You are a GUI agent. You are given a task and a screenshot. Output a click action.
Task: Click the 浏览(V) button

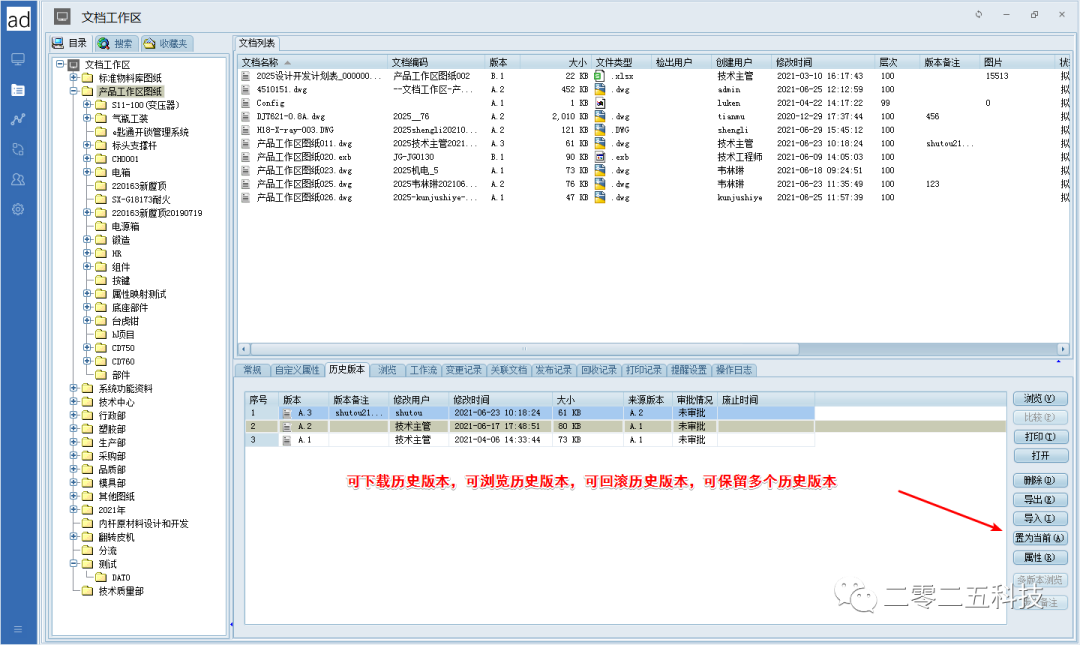point(1040,398)
